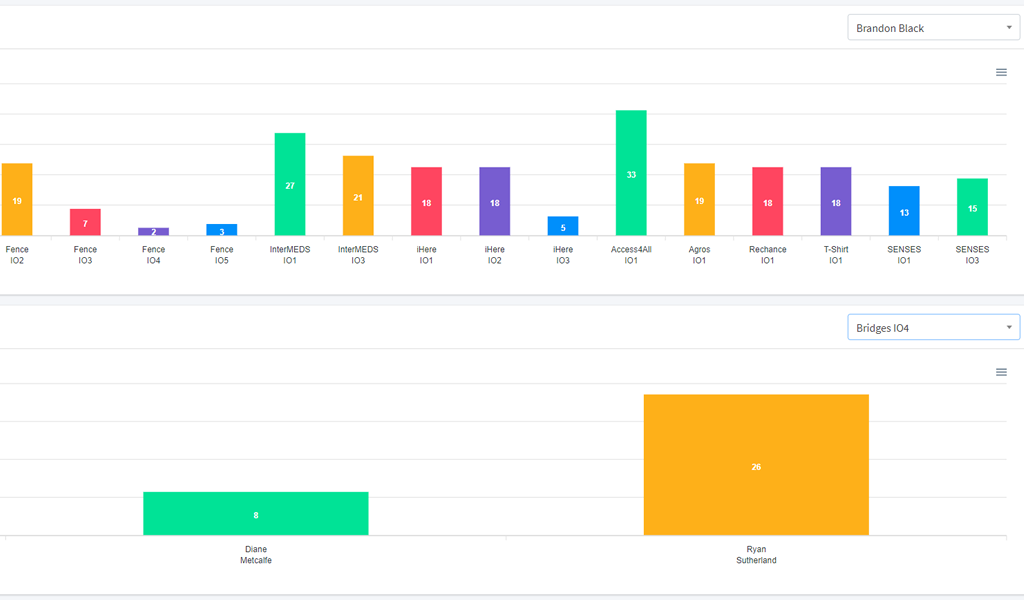Click the Ryan Sutherland axis label
The height and width of the screenshot is (600, 1024).
click(756, 555)
